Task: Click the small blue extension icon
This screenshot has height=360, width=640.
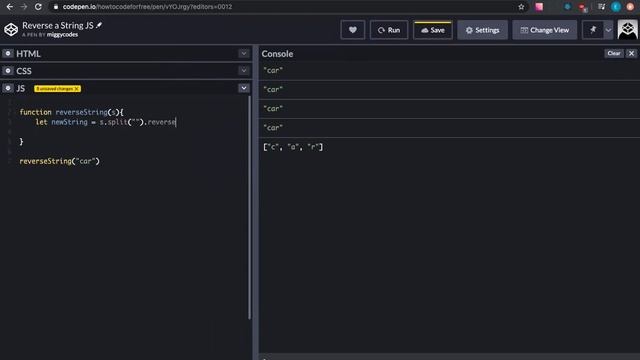Action: [567, 7]
